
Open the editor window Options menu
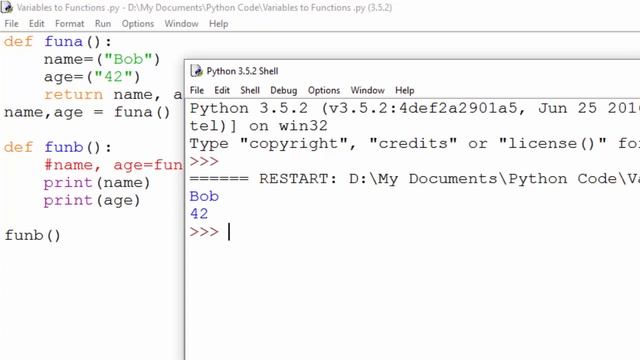pos(138,24)
